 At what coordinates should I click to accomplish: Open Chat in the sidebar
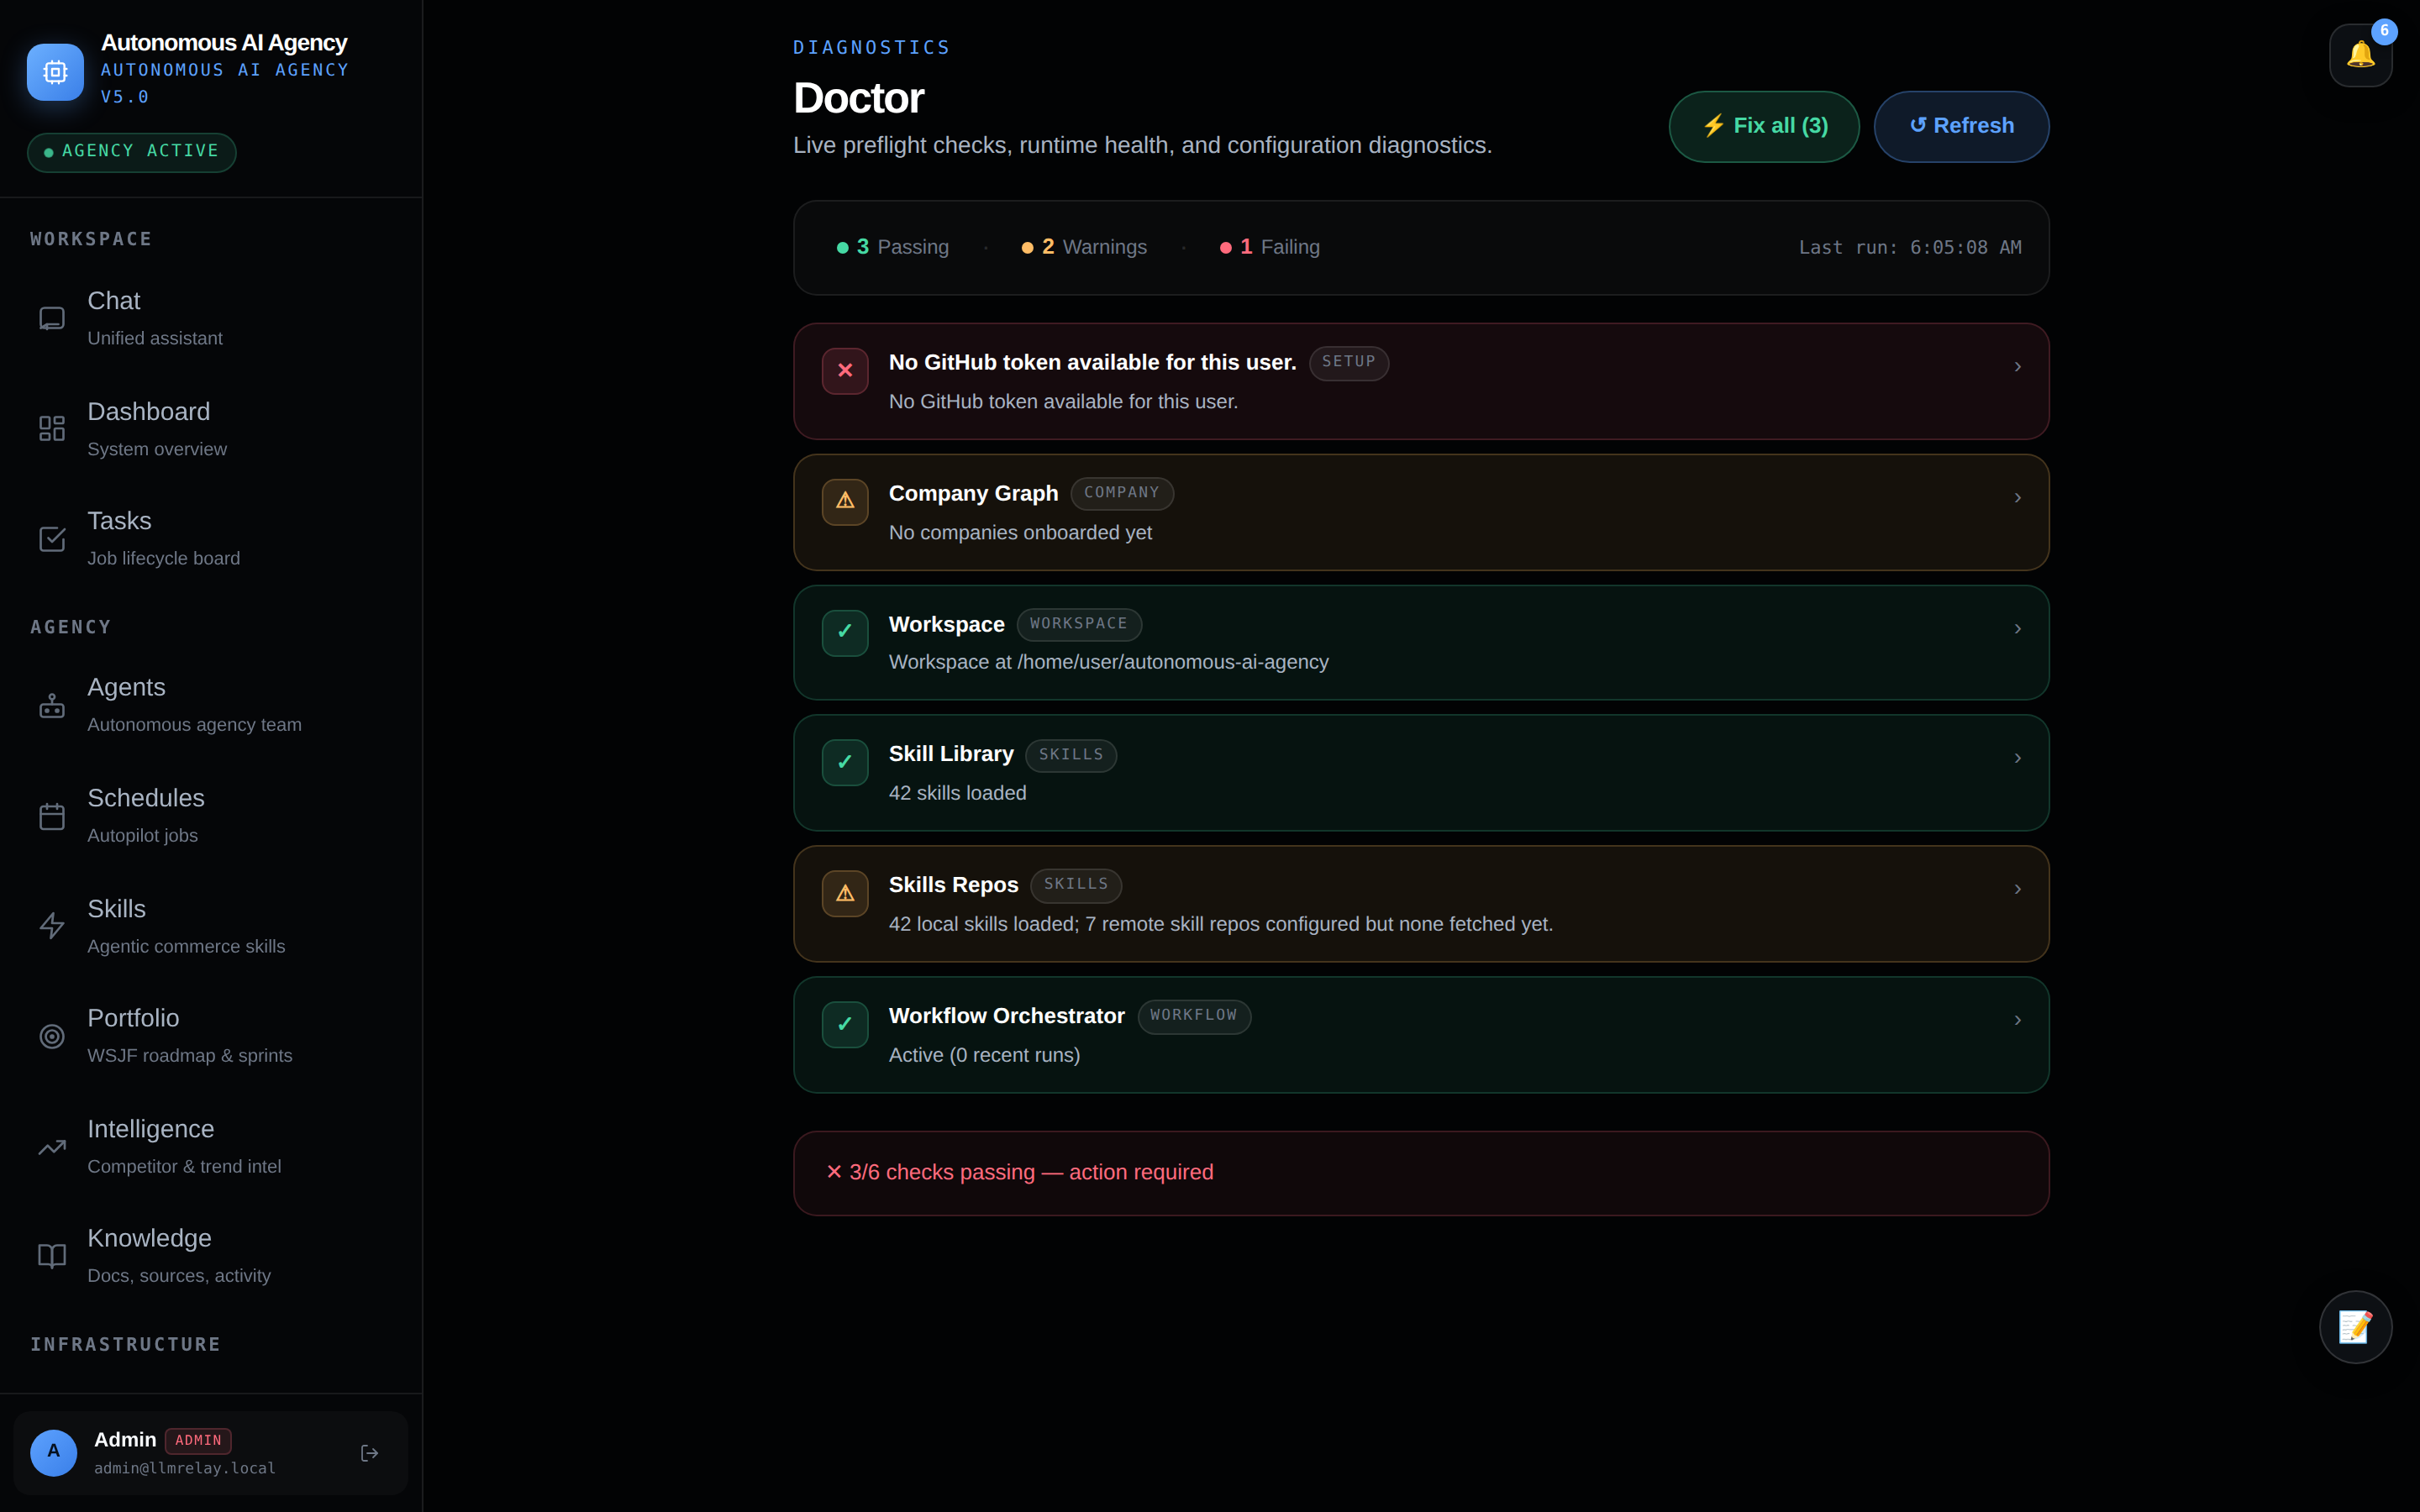210,318
